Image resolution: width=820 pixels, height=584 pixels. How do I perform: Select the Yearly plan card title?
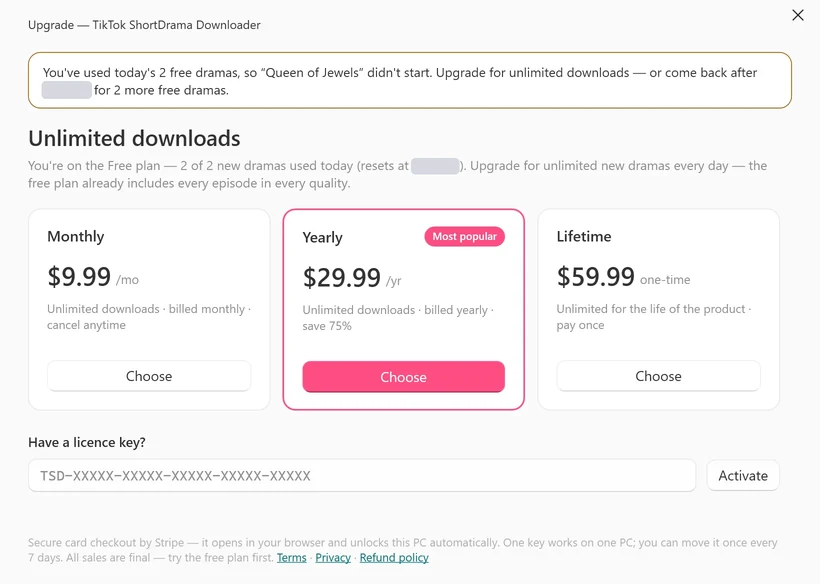(x=322, y=237)
